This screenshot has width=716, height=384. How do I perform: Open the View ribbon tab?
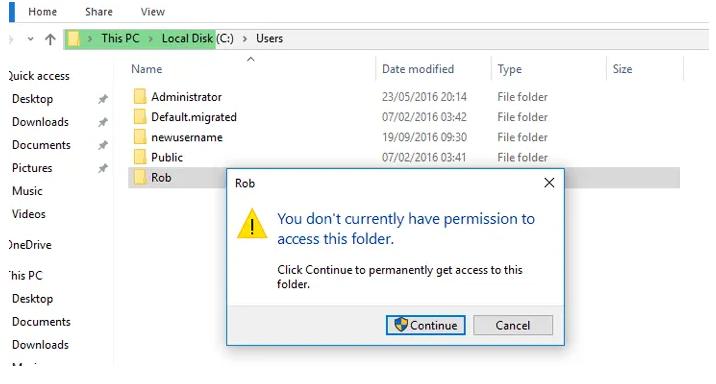click(x=153, y=12)
